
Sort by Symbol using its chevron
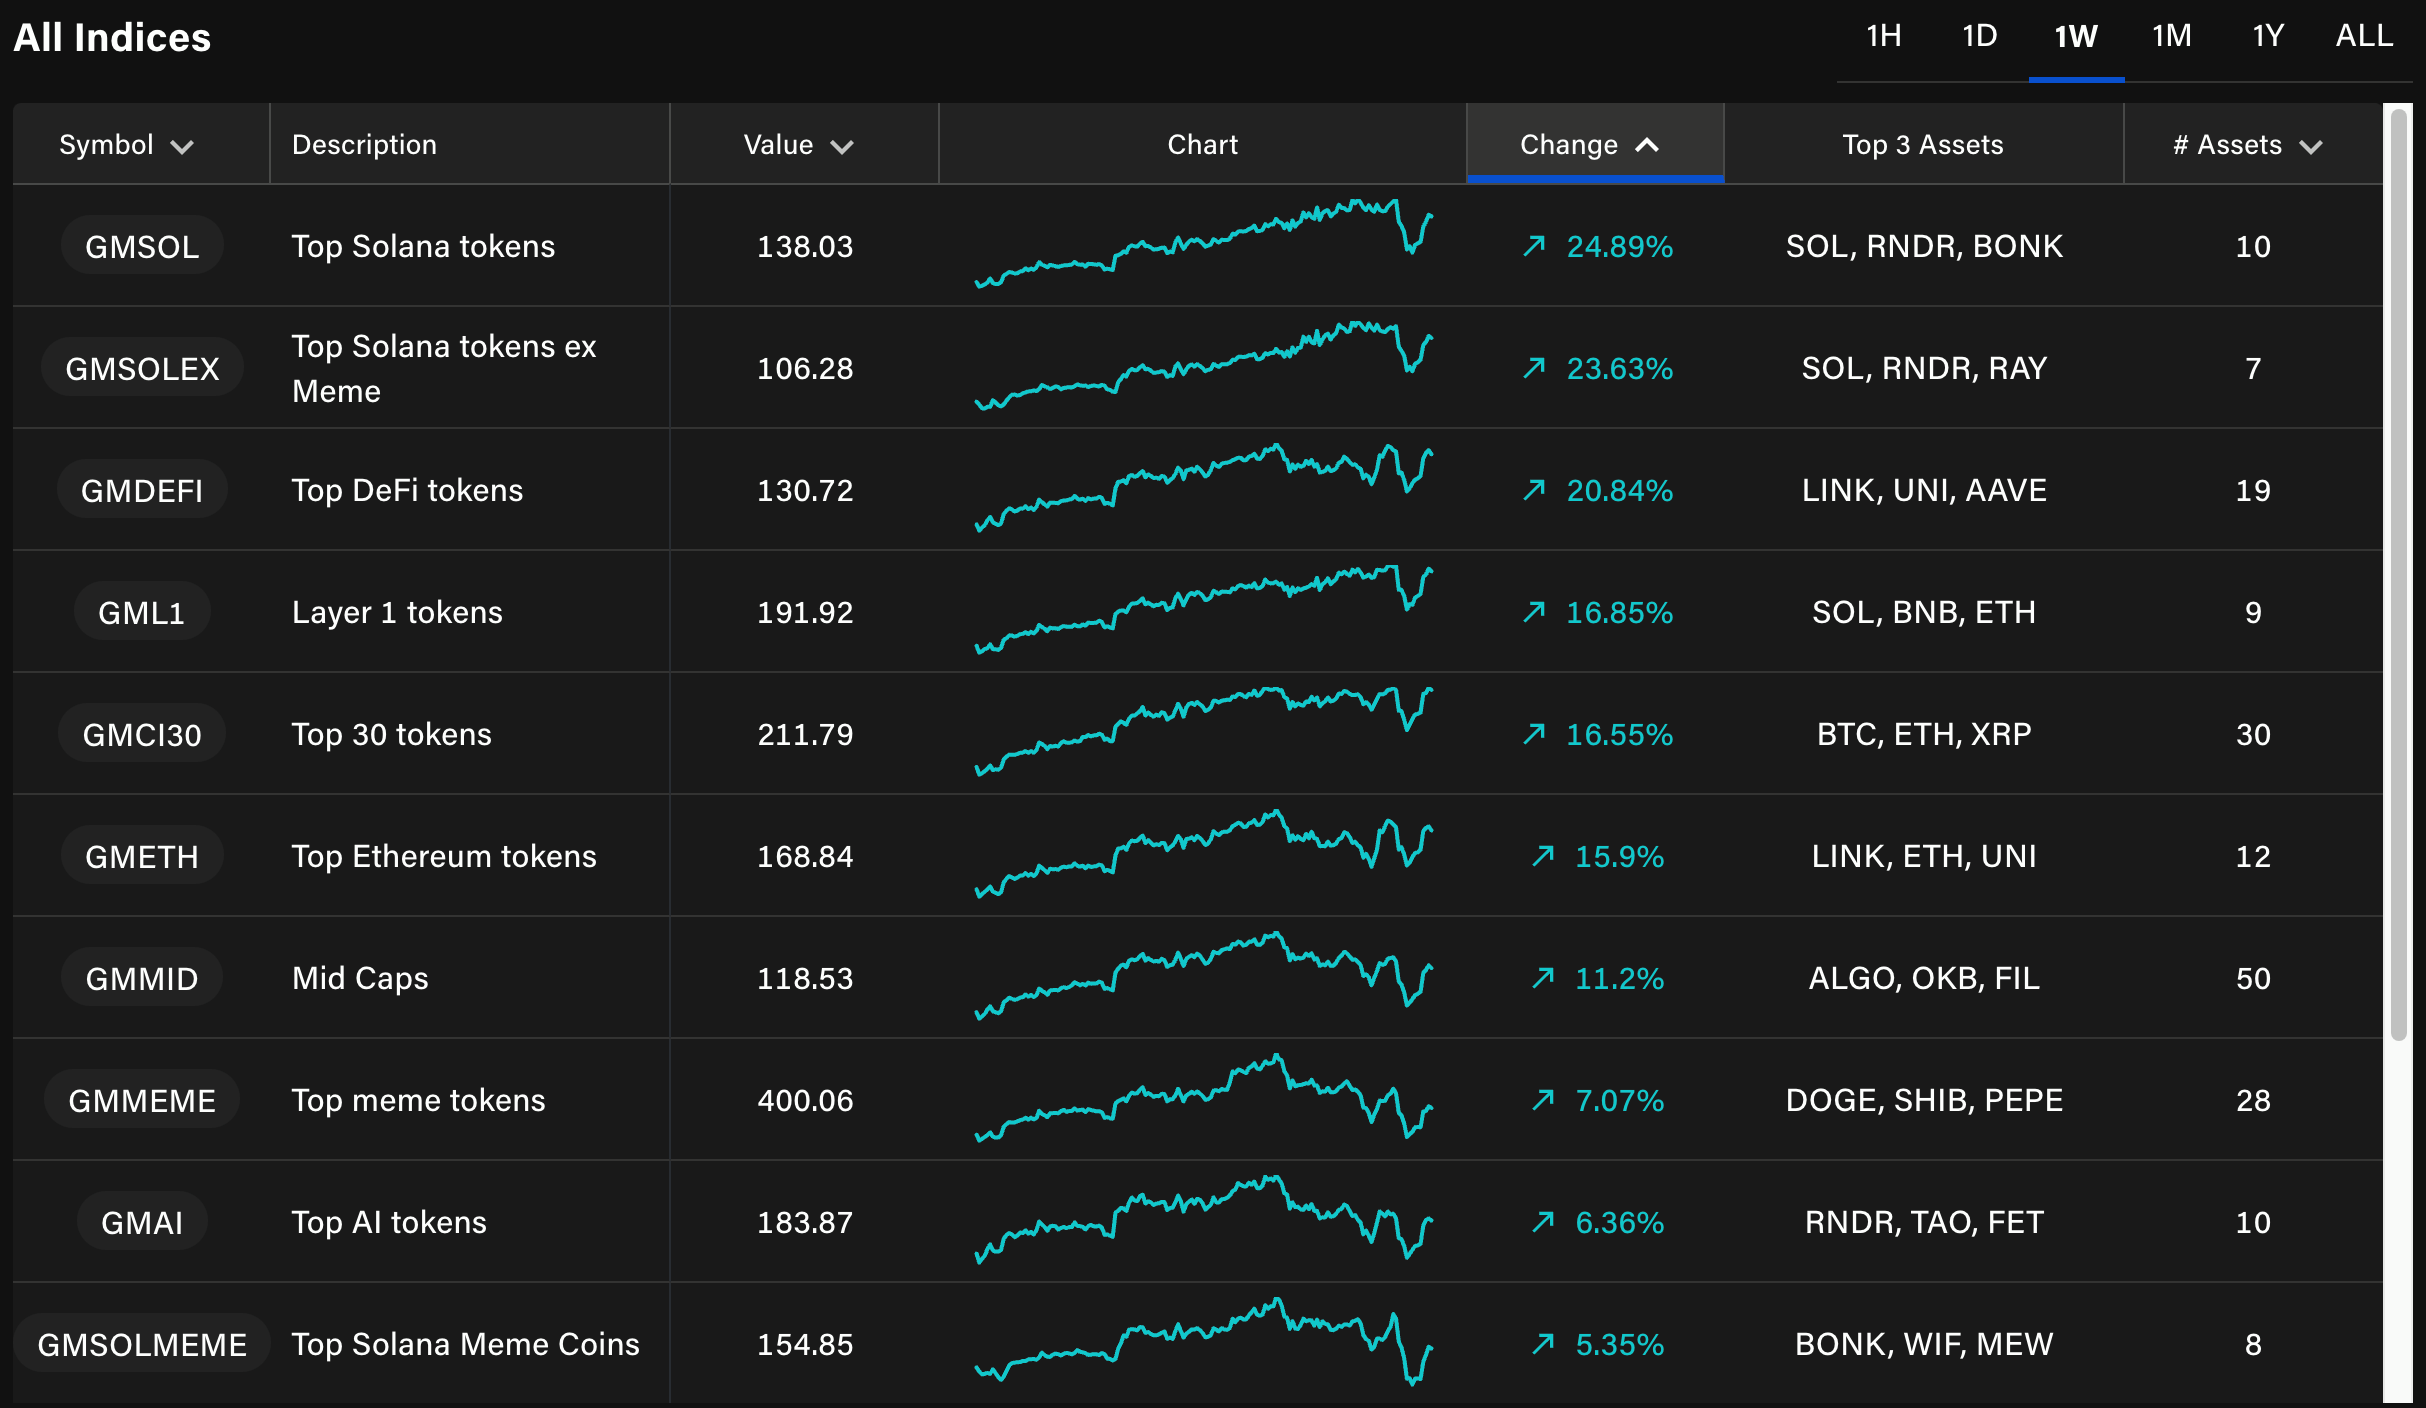coord(182,147)
